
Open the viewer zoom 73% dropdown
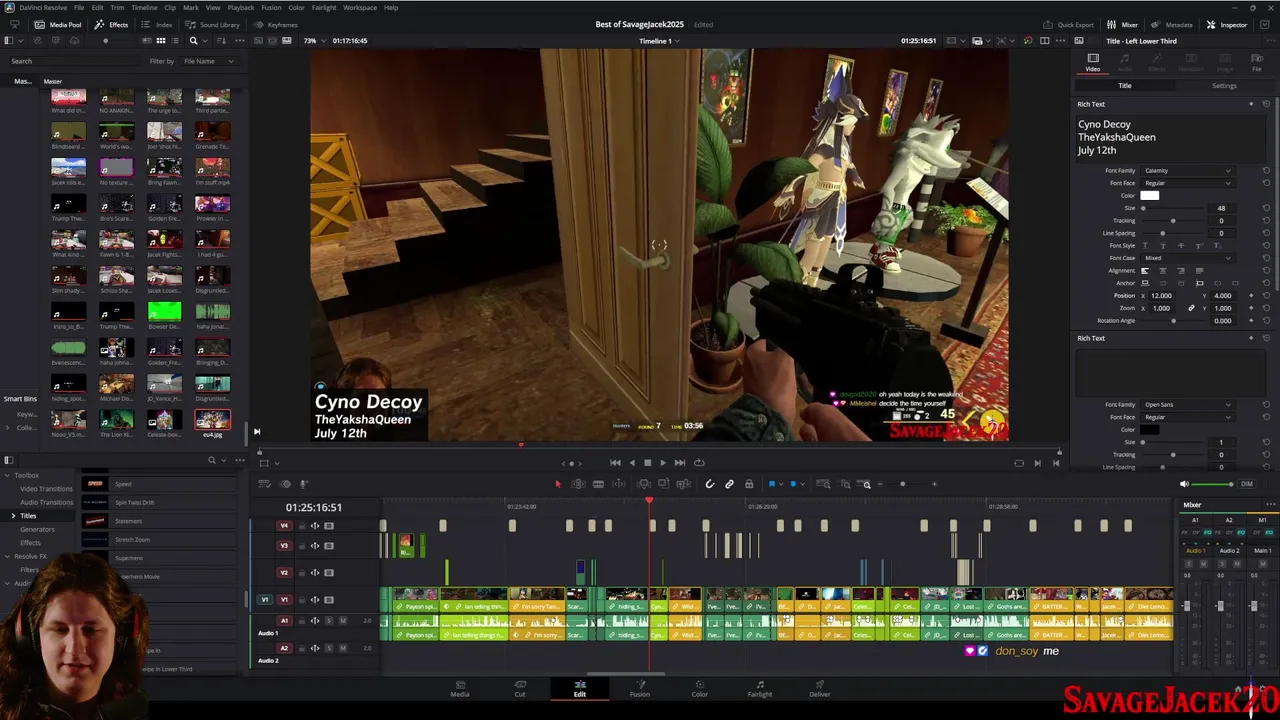click(x=315, y=41)
